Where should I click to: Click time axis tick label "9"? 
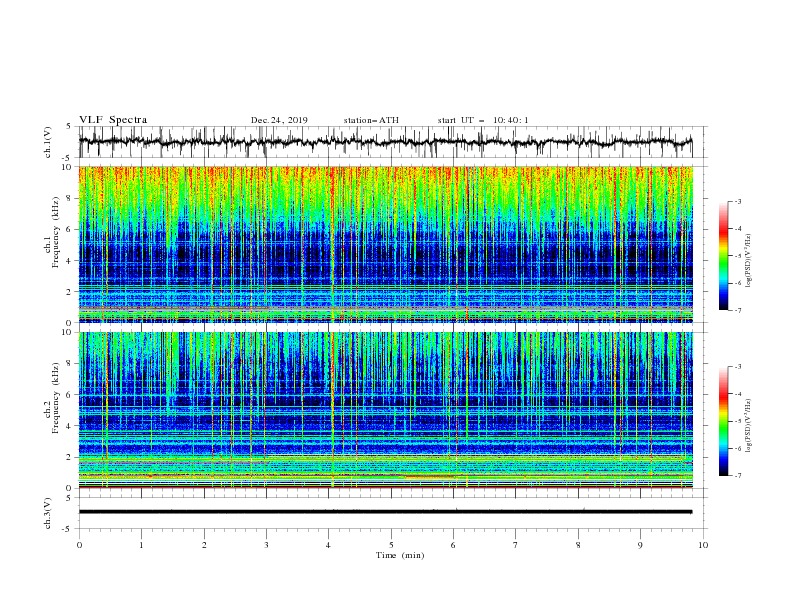[x=640, y=545]
